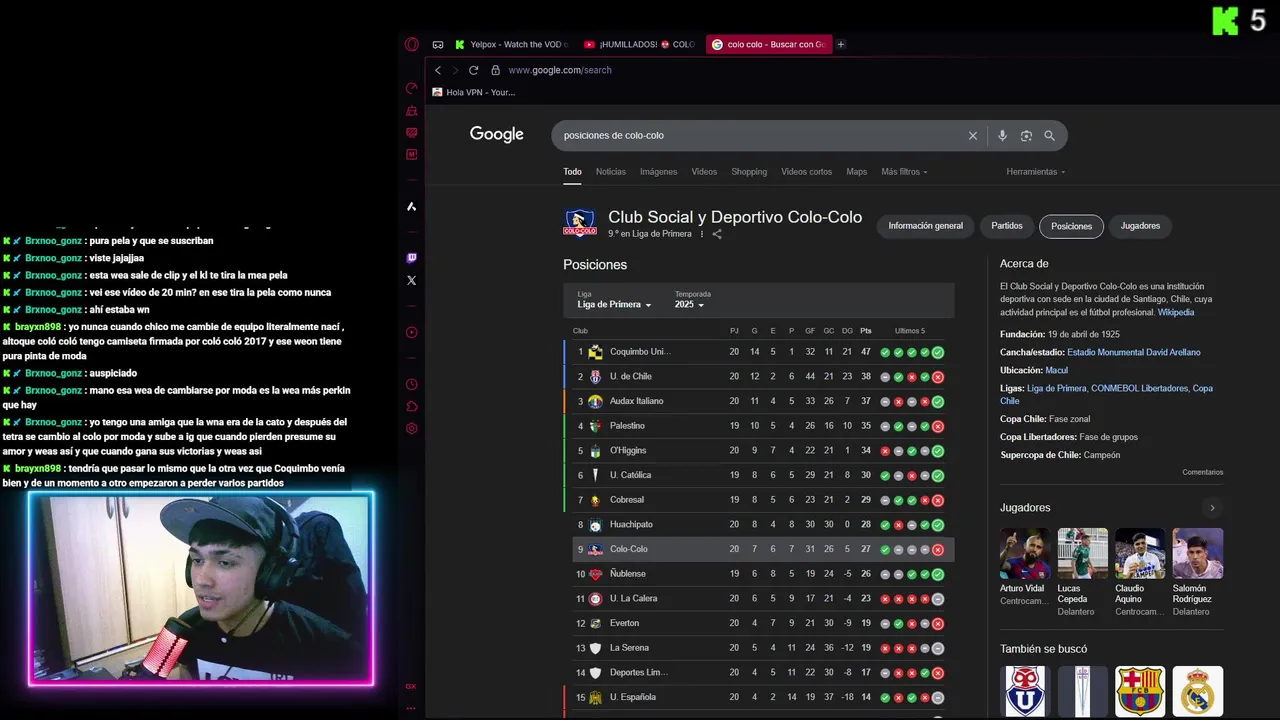Select the Noticias search filter
The width and height of the screenshot is (1280, 720).
coord(610,172)
